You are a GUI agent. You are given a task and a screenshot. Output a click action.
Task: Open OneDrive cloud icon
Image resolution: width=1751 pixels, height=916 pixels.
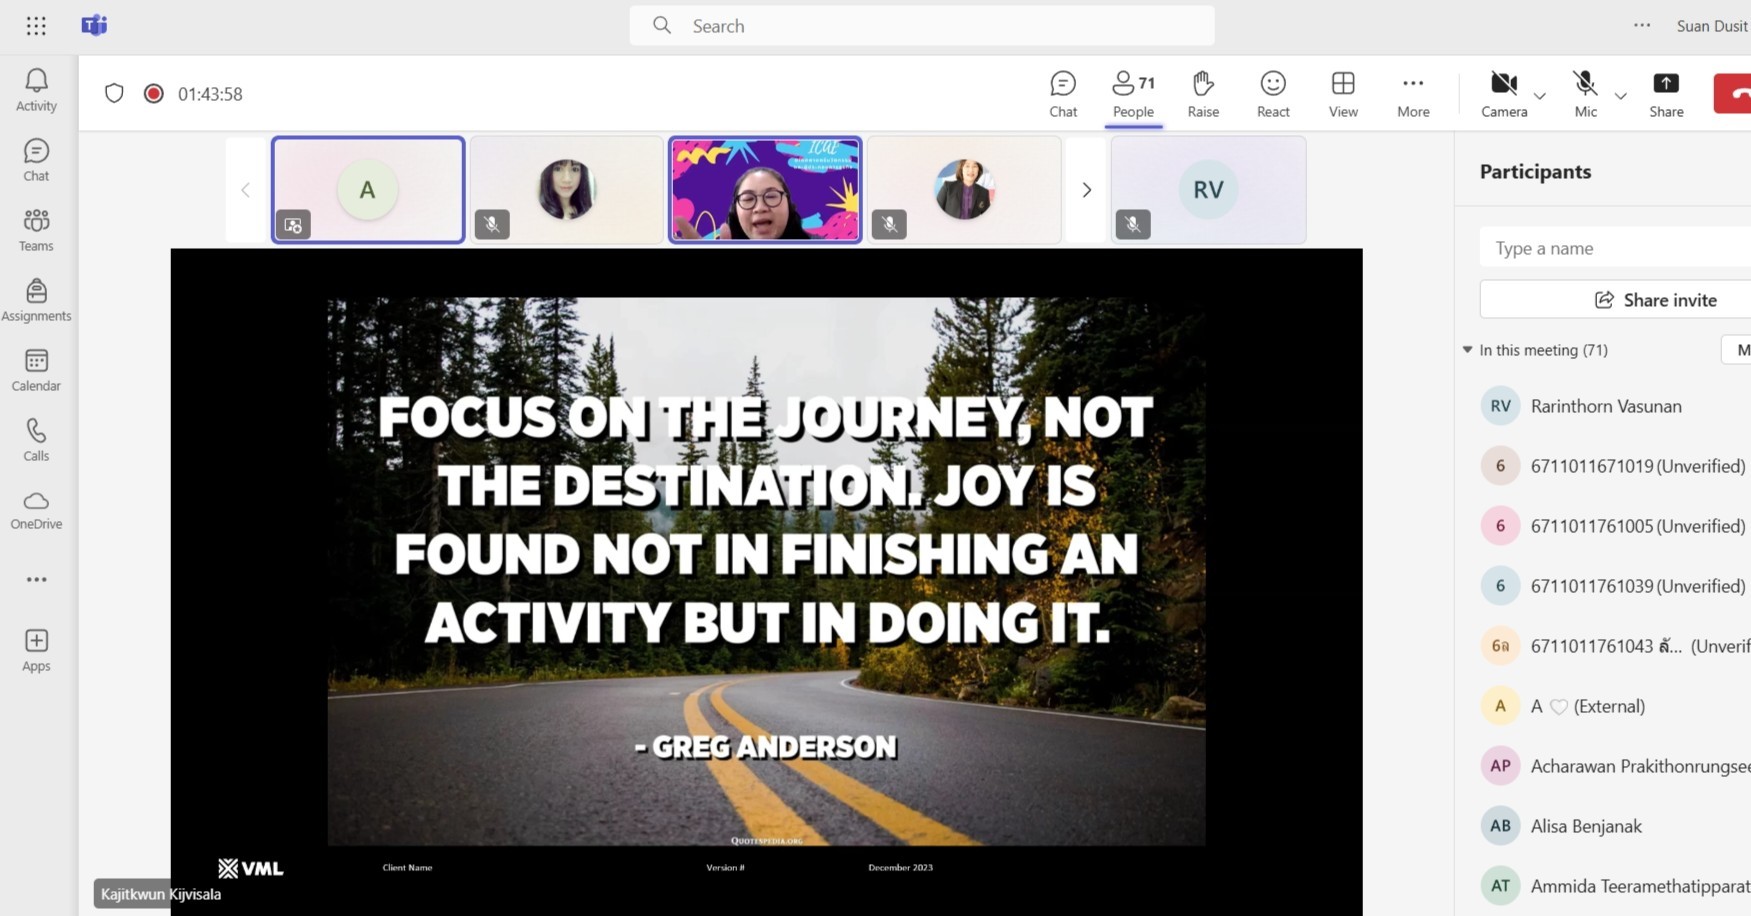click(36, 509)
